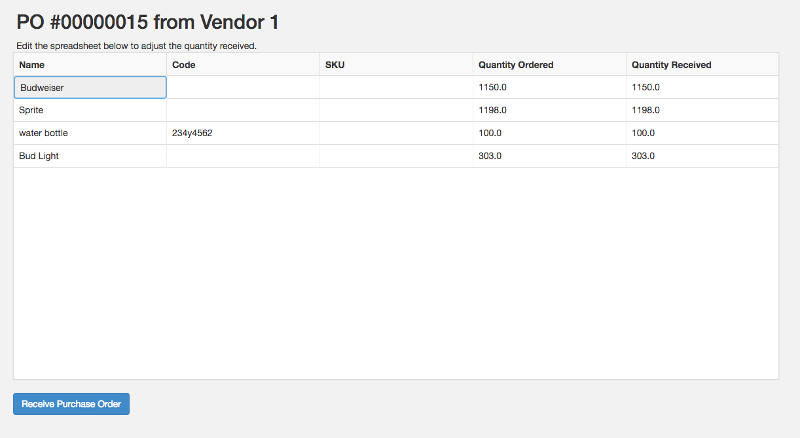Click Budweiser quantity ordered 1150.0 cell
This screenshot has height=438, width=800.
(549, 87)
